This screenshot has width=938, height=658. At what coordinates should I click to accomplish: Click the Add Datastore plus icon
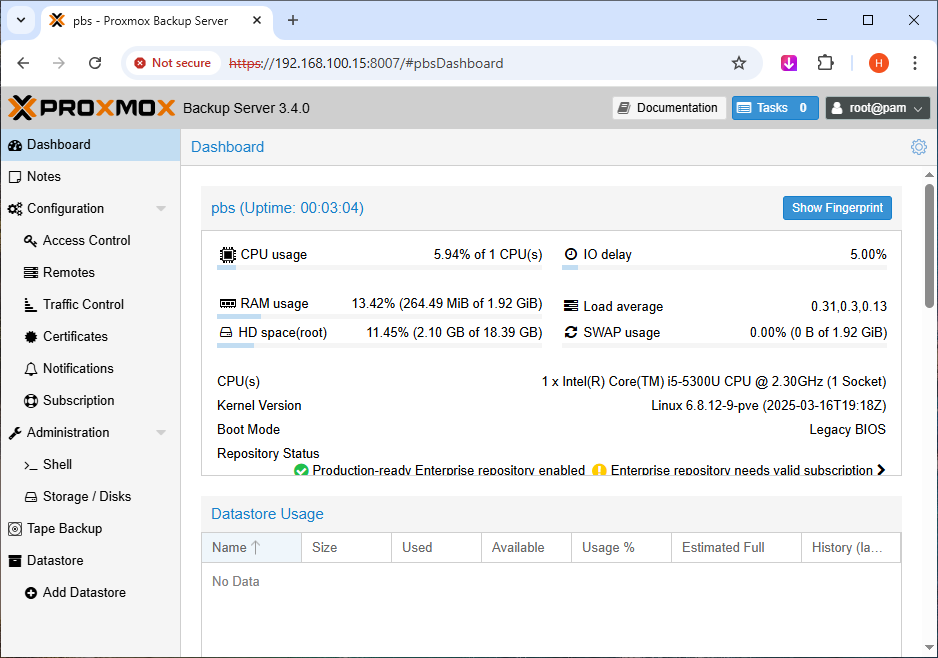[x=31, y=593]
